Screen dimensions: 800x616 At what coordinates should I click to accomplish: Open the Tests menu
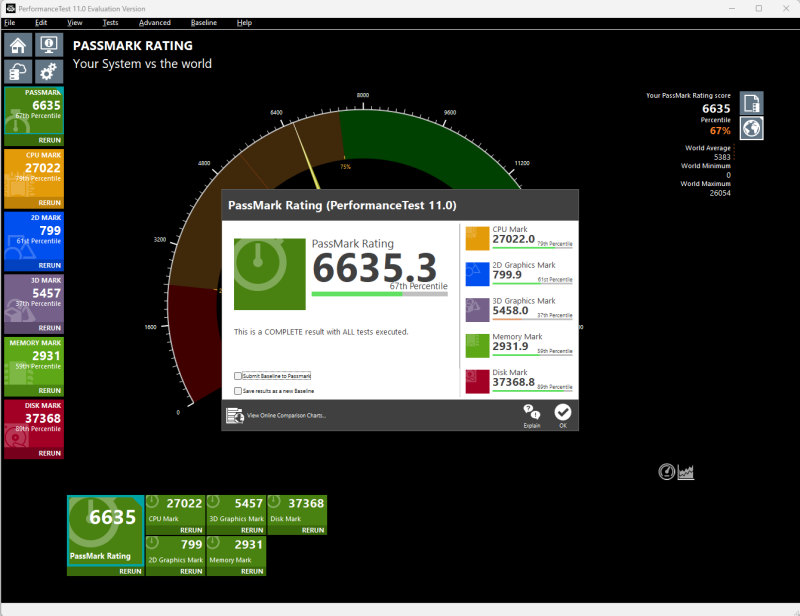click(x=110, y=22)
